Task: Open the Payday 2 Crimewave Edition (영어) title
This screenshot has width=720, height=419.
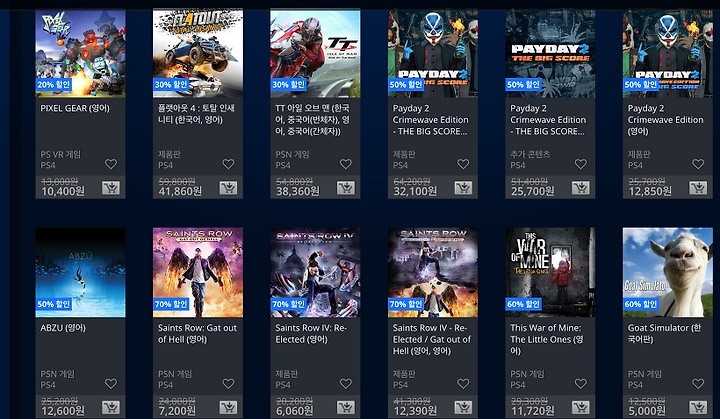Action: [665, 120]
